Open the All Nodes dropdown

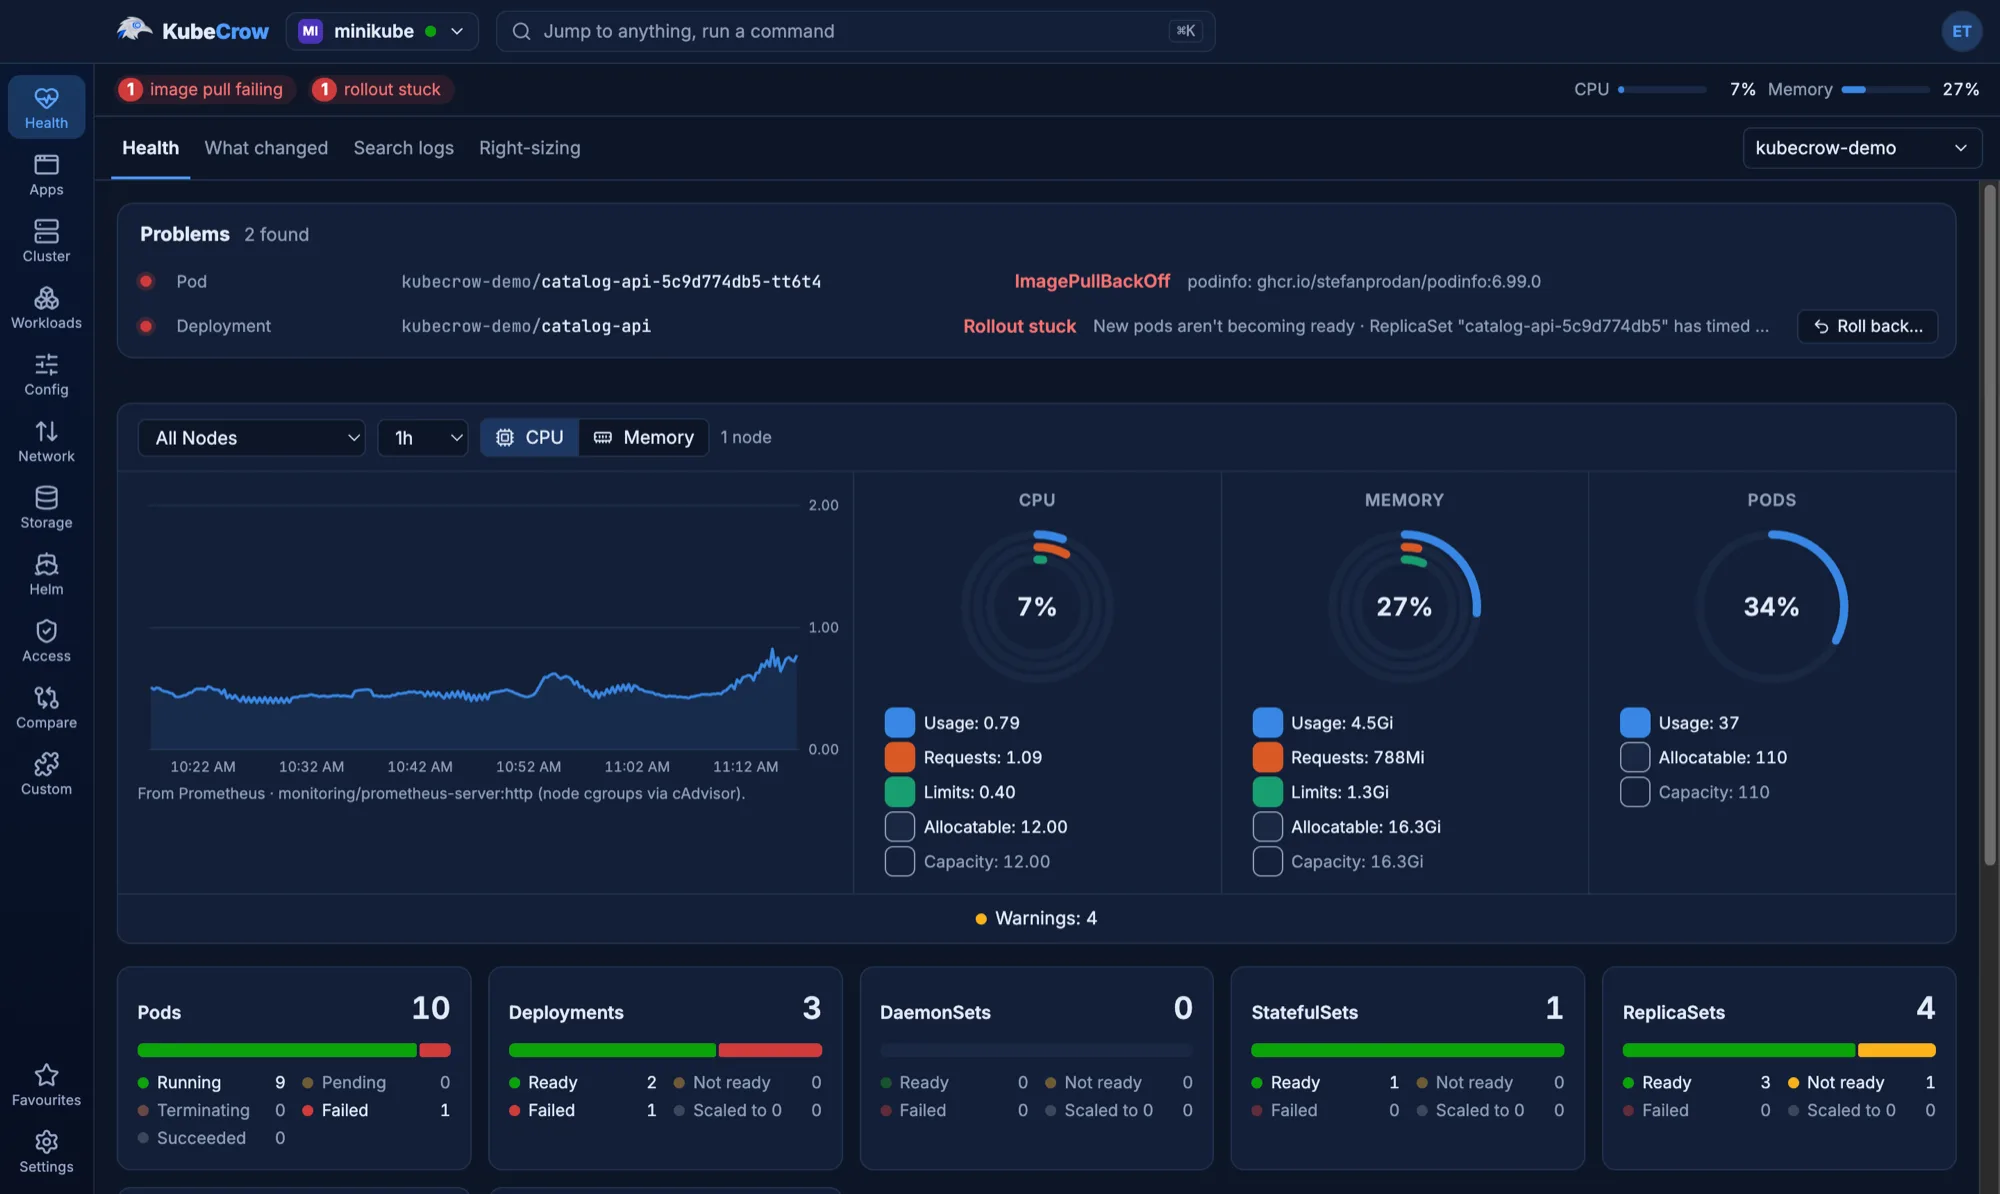click(251, 438)
